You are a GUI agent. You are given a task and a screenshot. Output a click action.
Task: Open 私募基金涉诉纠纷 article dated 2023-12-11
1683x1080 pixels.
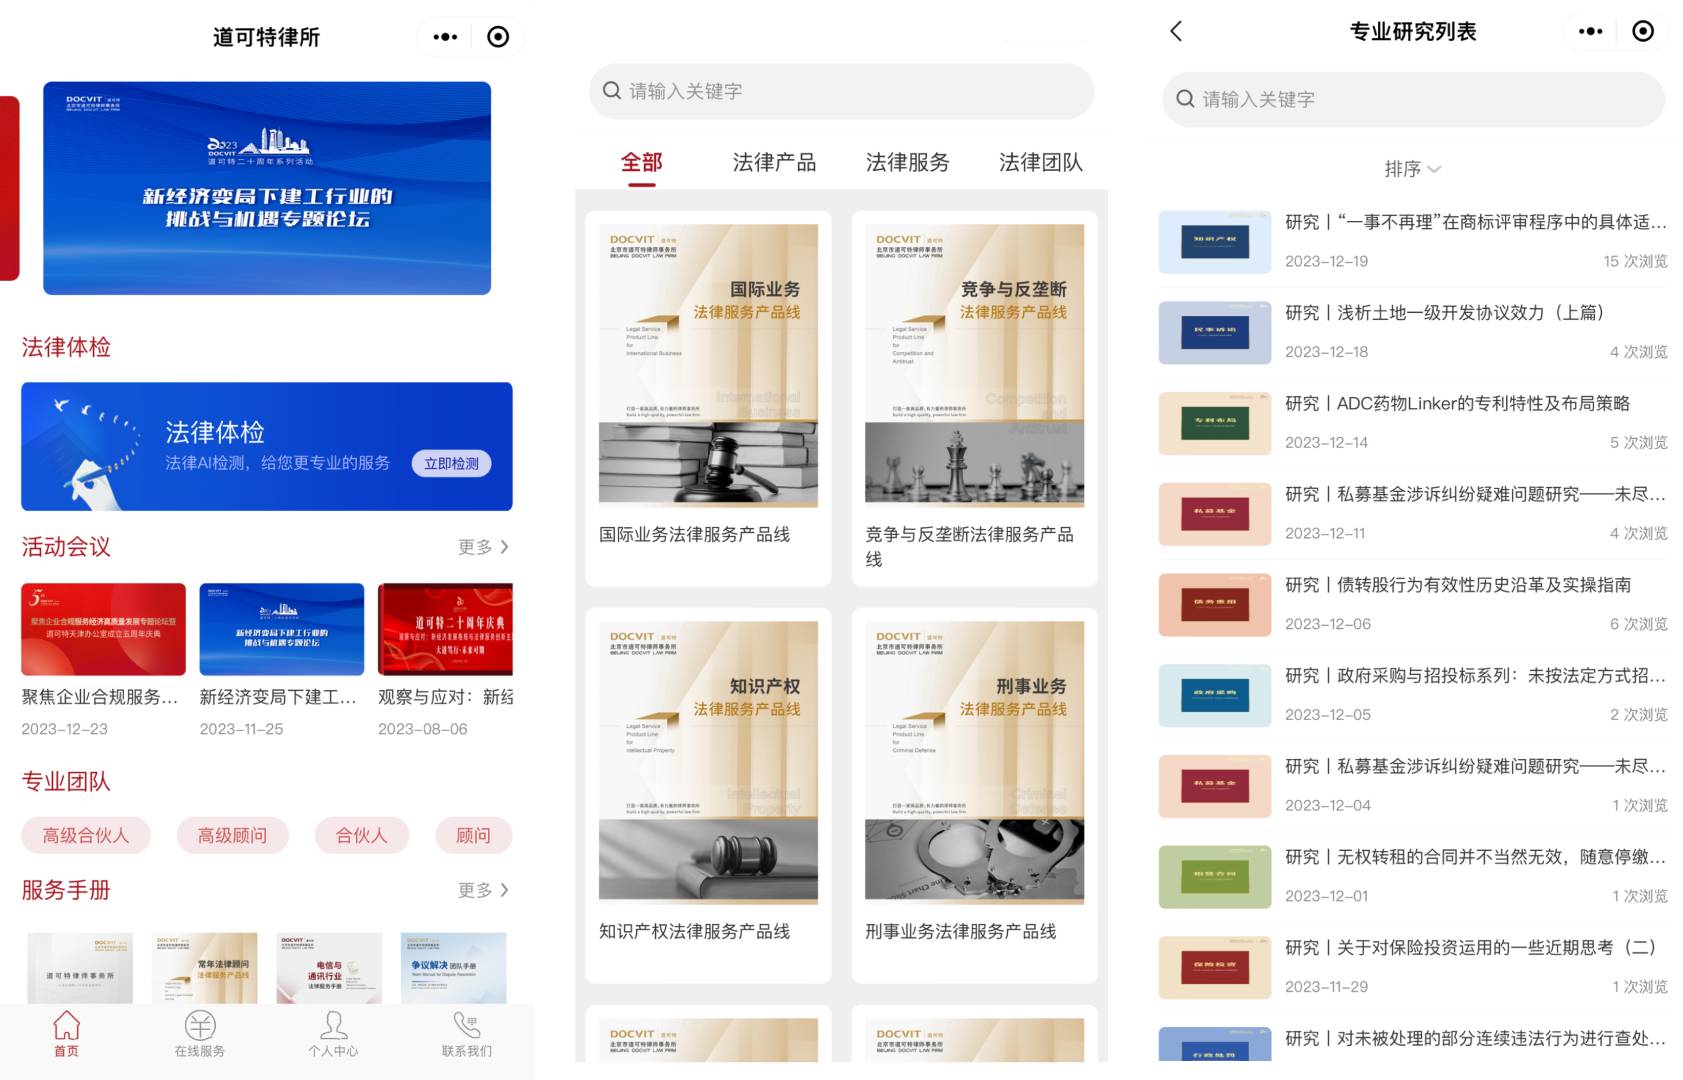[1413, 514]
